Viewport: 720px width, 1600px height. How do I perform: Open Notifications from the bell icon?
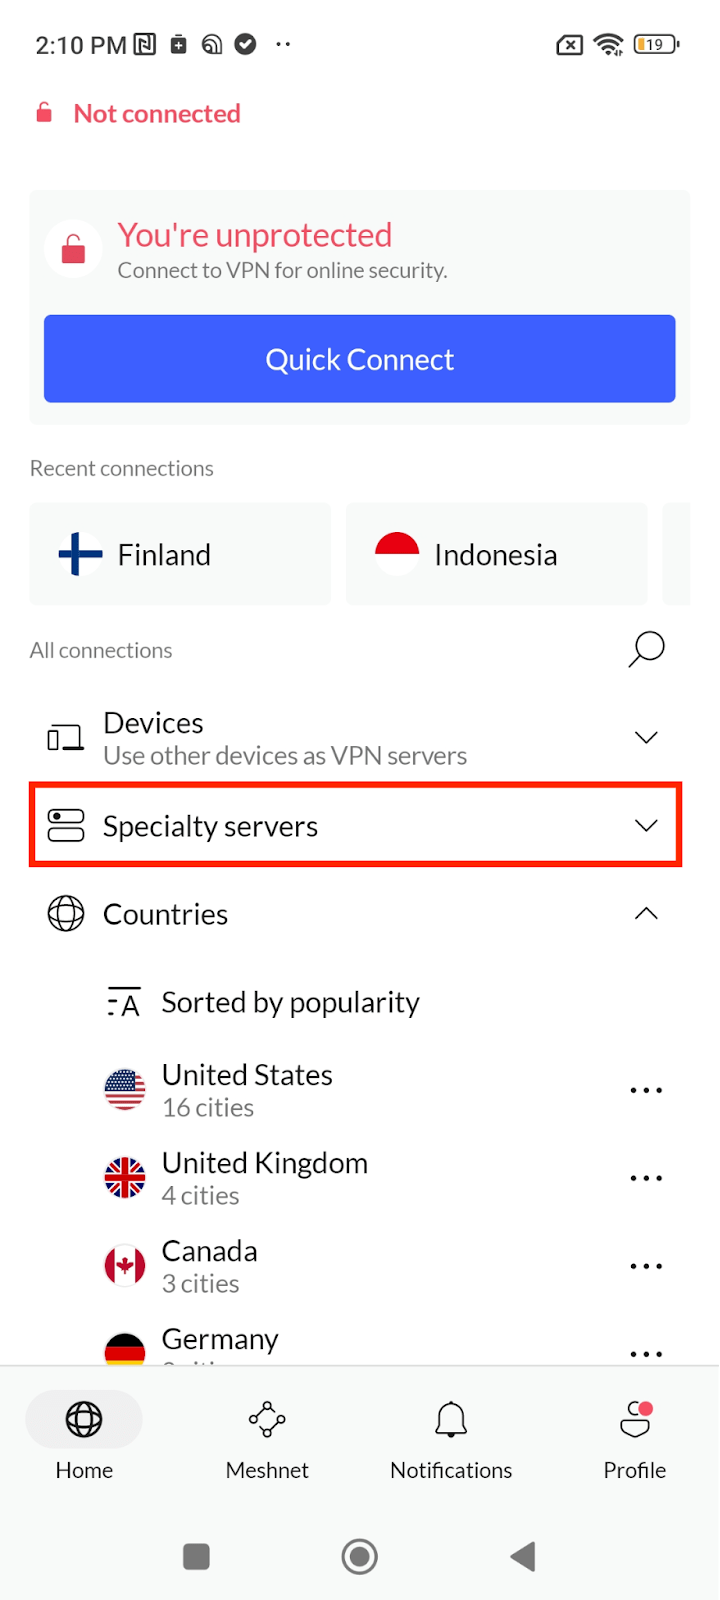[450, 1418]
